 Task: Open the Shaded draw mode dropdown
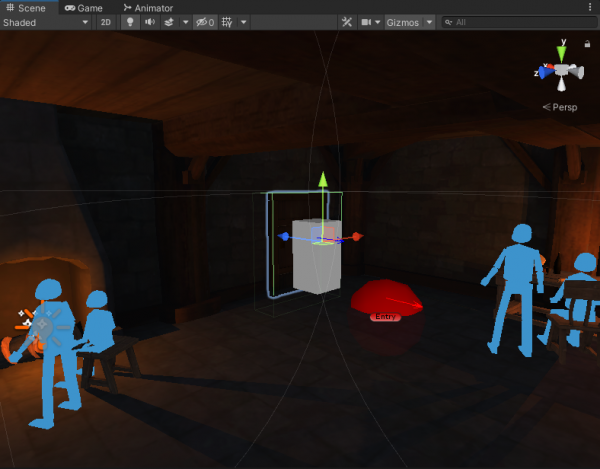pyautogui.click(x=46, y=23)
